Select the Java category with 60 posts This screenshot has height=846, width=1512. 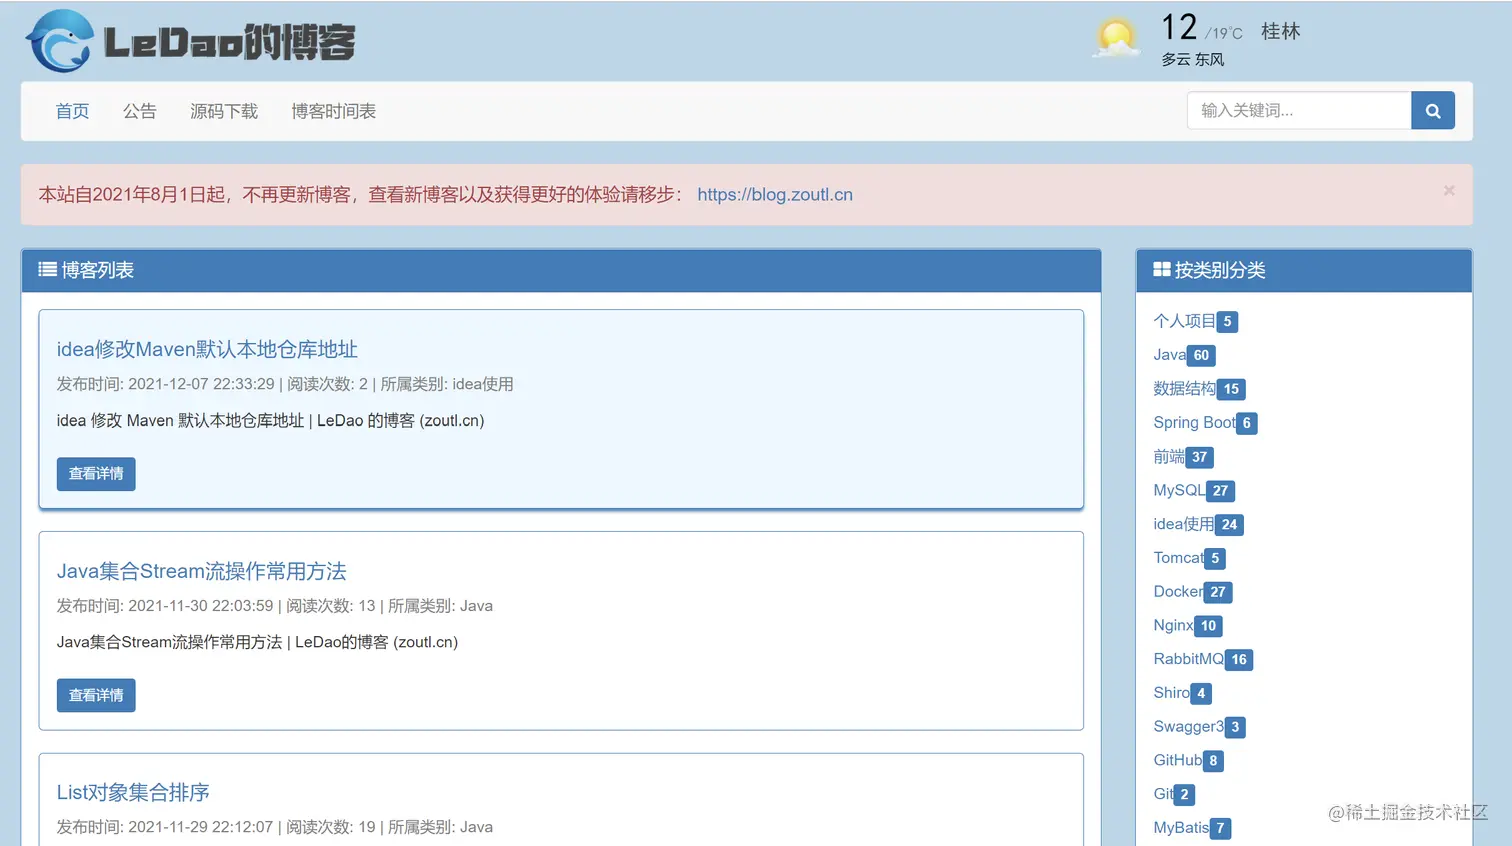click(x=1169, y=355)
